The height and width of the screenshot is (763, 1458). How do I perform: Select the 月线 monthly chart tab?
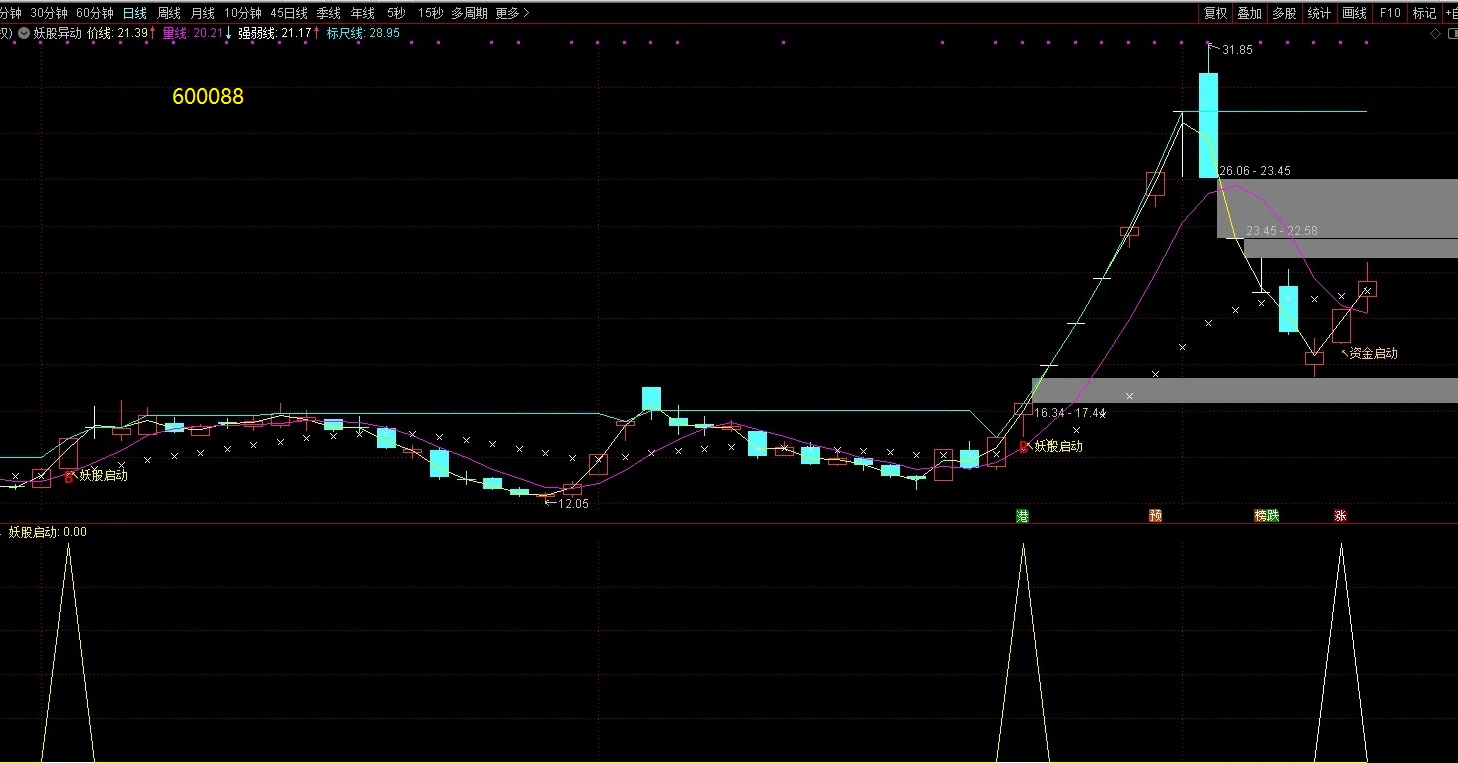(x=203, y=13)
